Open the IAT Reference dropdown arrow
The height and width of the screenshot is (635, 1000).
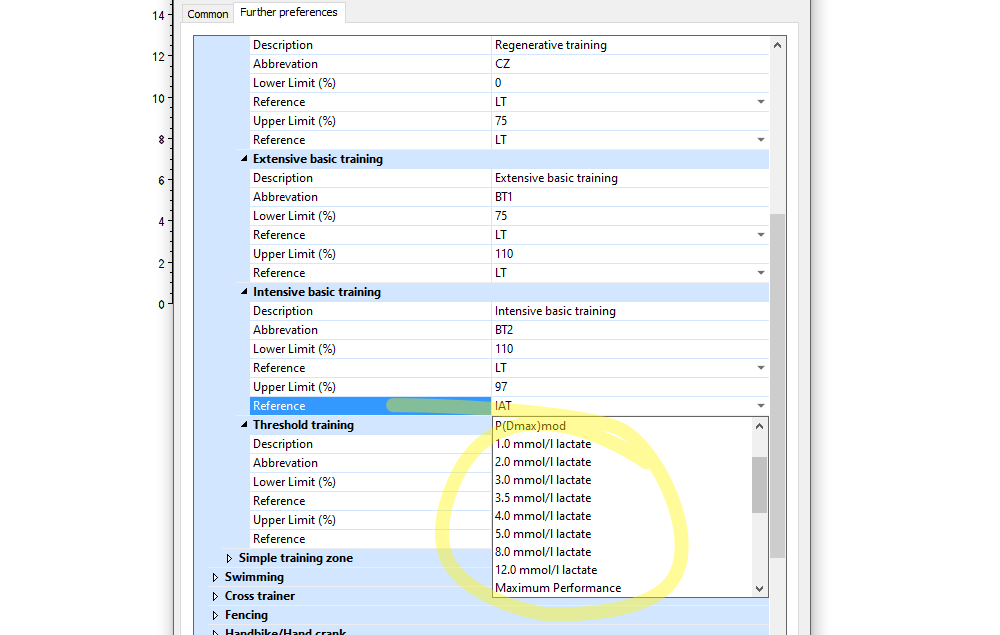coord(761,405)
